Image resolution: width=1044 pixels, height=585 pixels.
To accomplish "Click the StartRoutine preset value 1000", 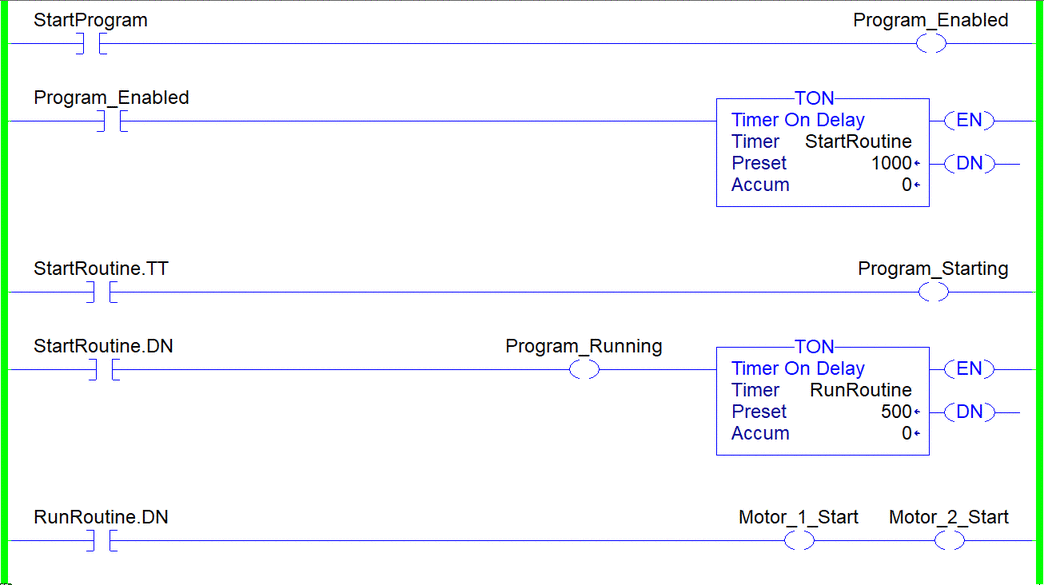I will (891, 163).
